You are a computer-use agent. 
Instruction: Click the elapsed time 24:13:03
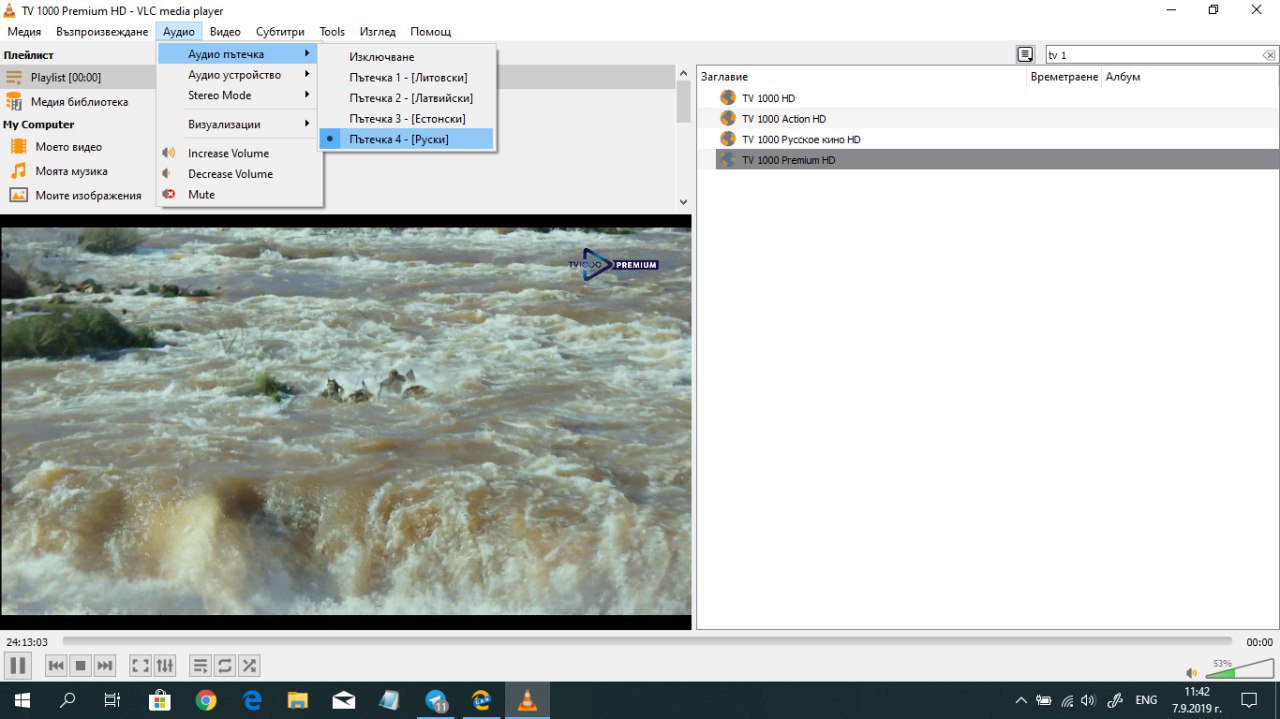27,642
